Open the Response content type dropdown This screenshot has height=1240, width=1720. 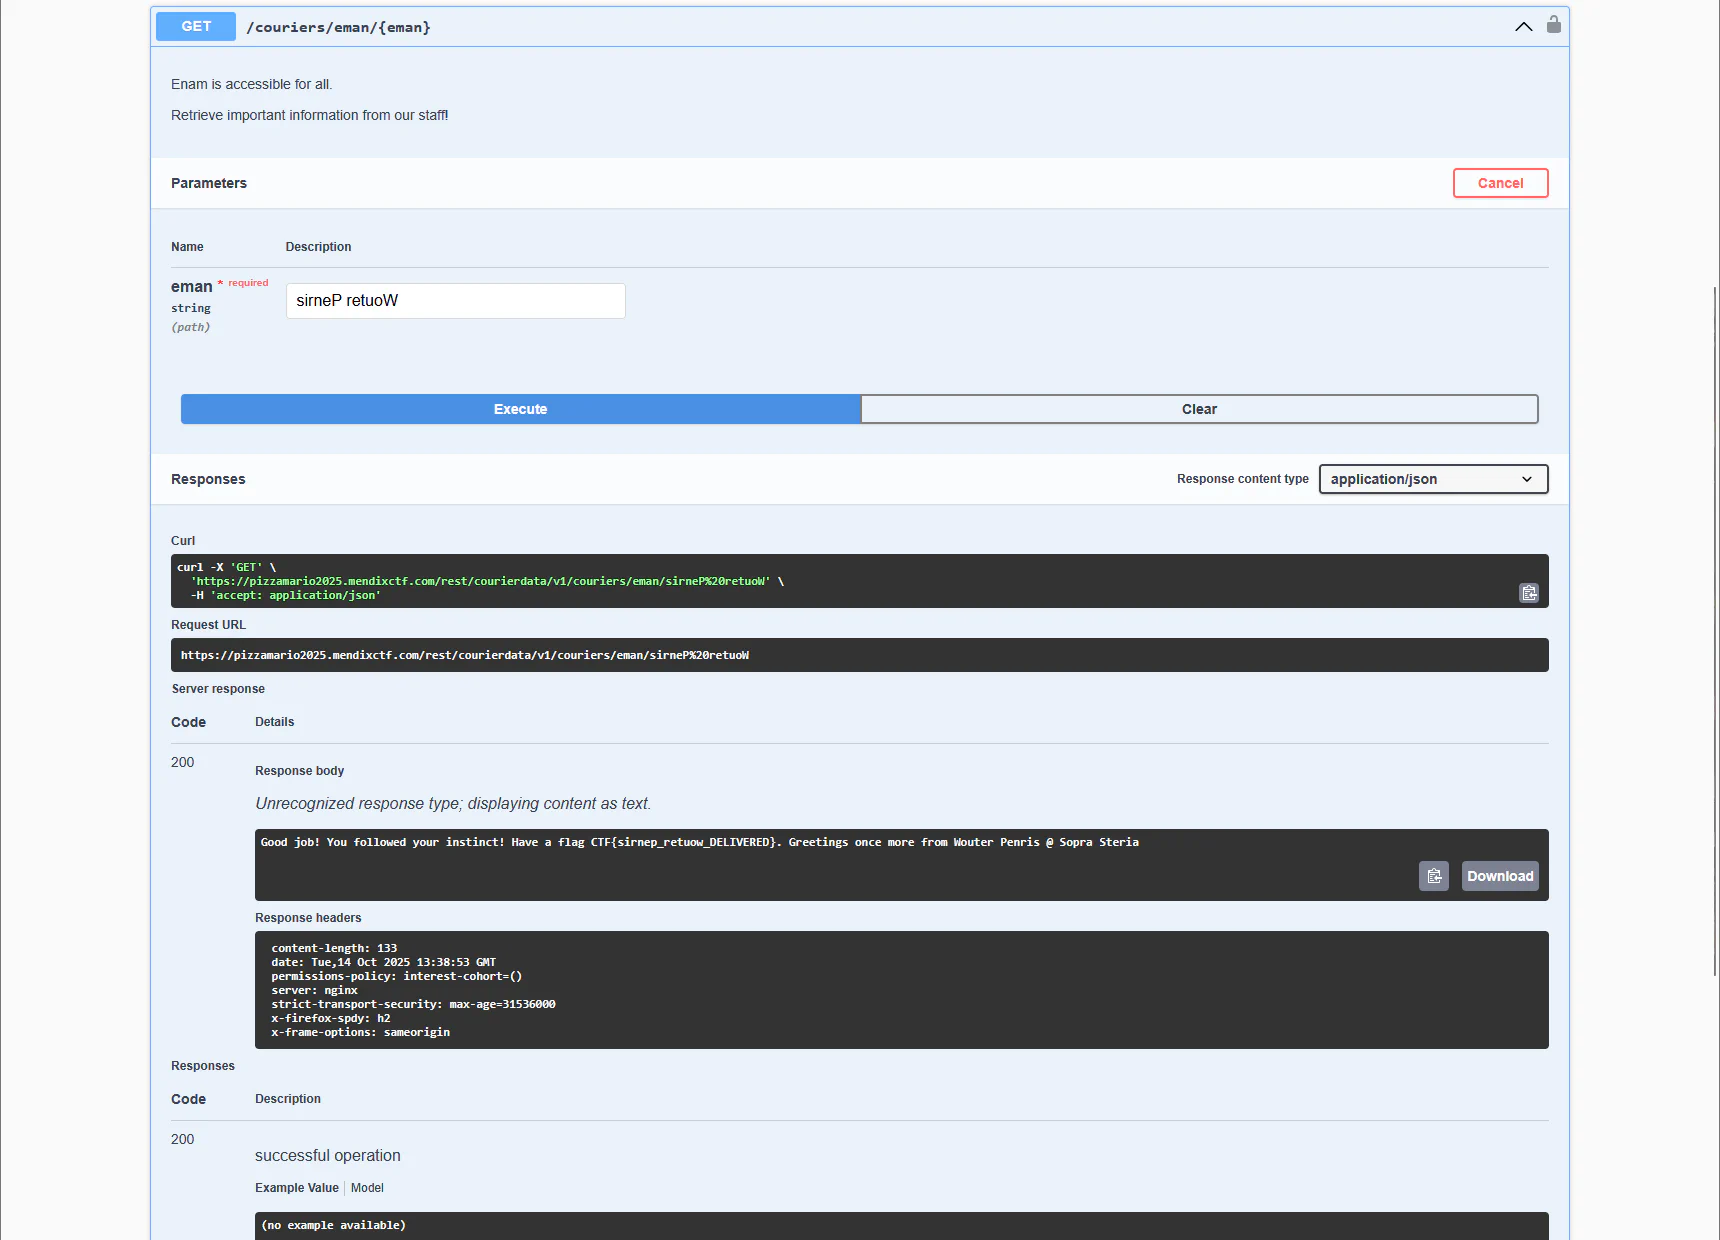1432,479
